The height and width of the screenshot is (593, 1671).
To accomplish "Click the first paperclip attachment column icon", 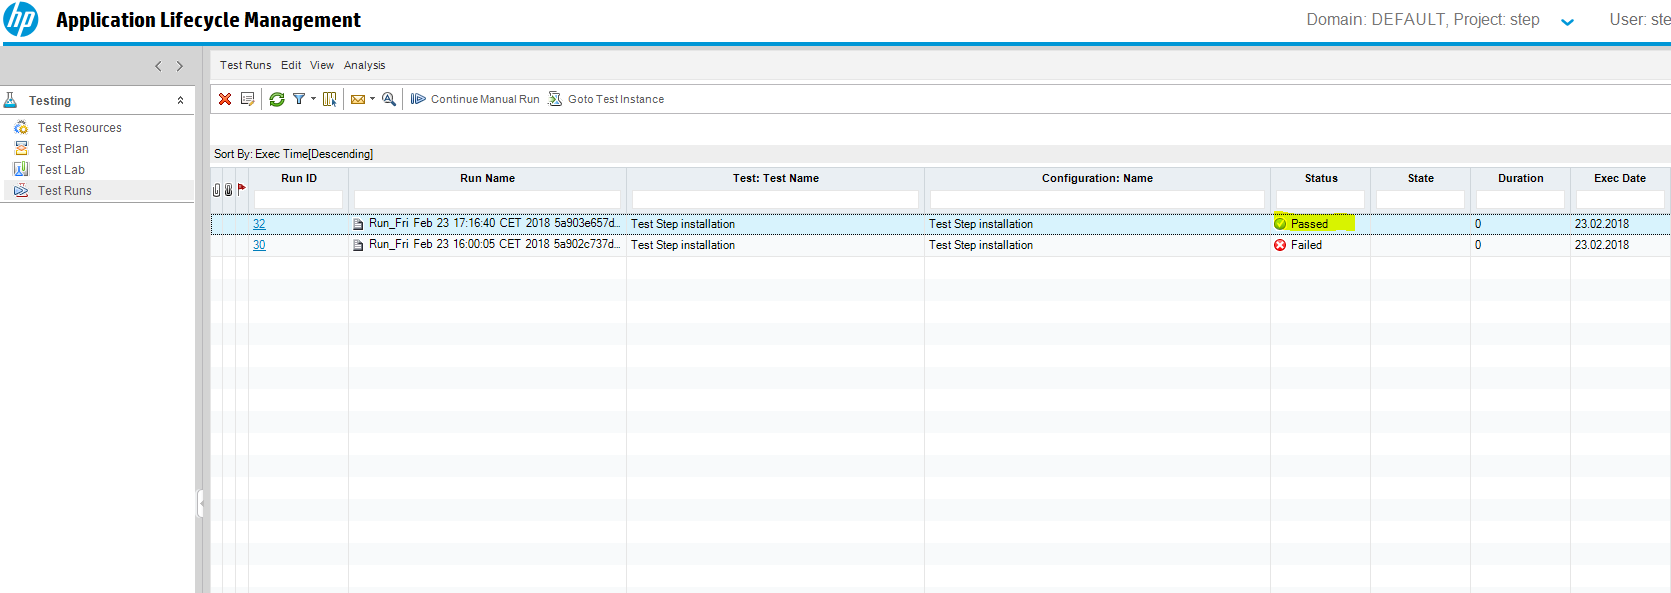I will click(216, 190).
